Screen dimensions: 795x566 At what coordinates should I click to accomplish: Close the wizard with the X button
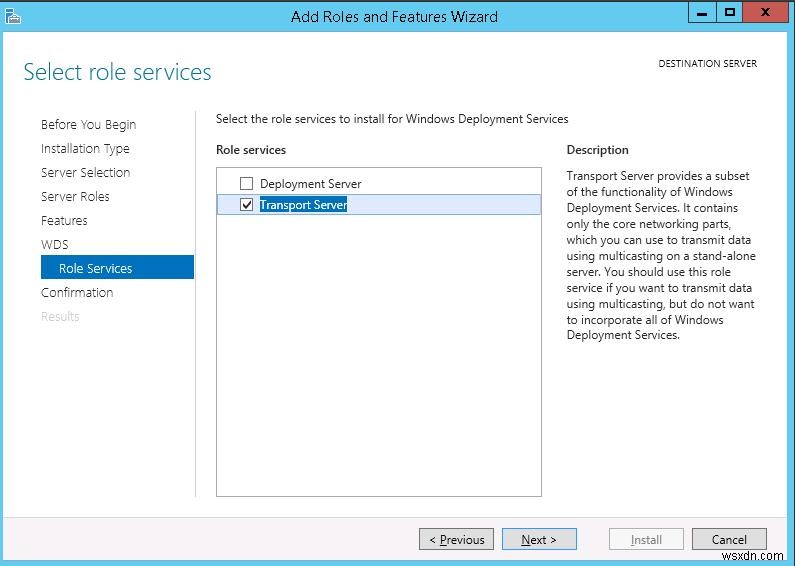point(766,13)
